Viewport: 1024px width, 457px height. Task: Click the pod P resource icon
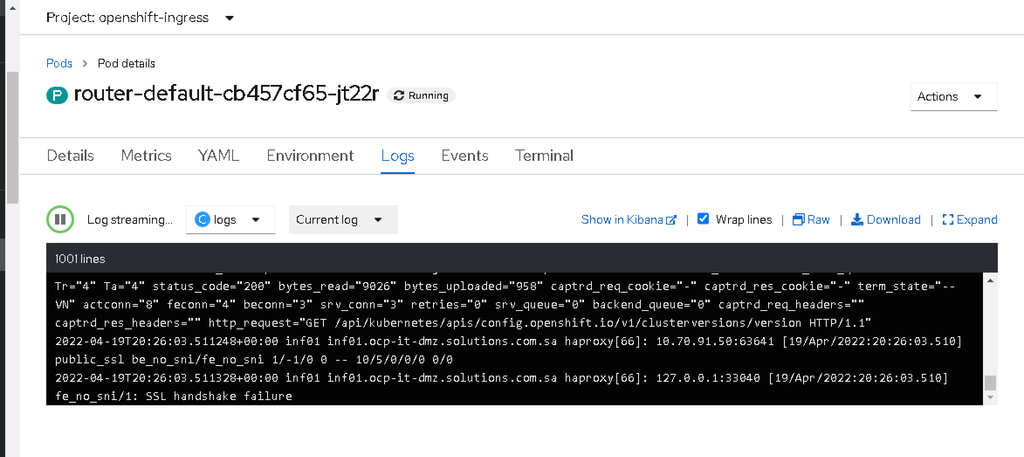[x=57, y=95]
